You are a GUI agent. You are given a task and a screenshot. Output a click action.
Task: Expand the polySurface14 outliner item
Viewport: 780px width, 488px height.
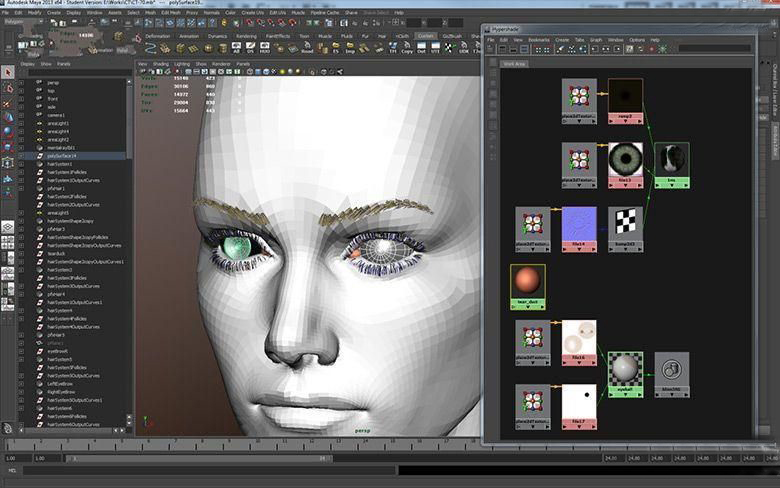point(21,156)
